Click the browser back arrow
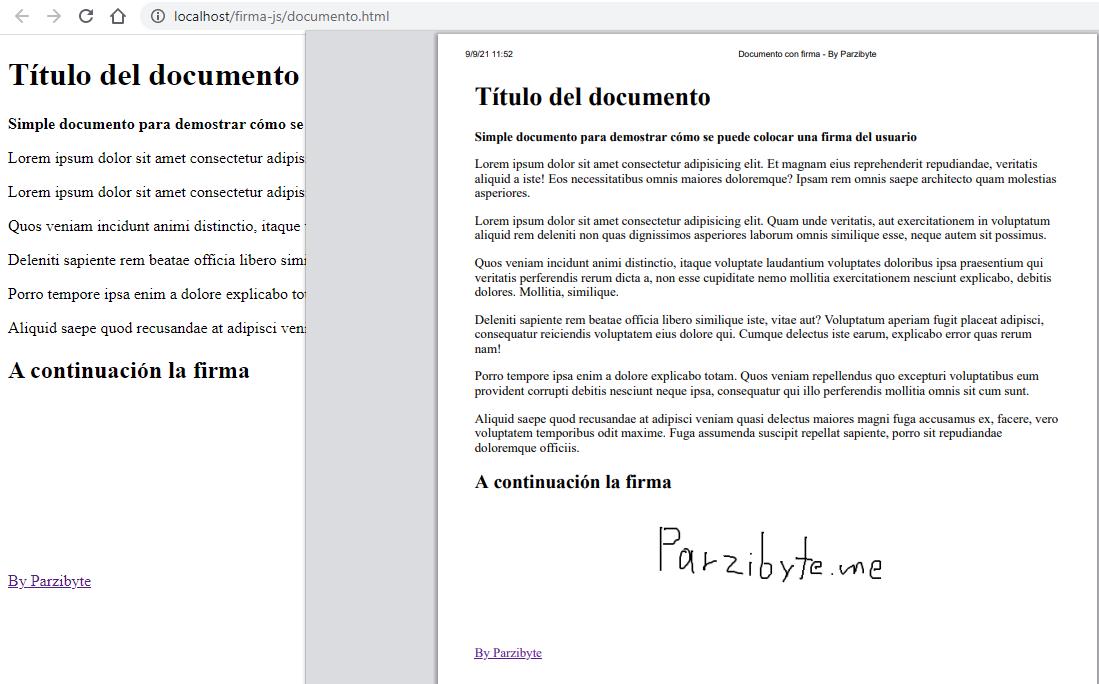 coord(22,16)
